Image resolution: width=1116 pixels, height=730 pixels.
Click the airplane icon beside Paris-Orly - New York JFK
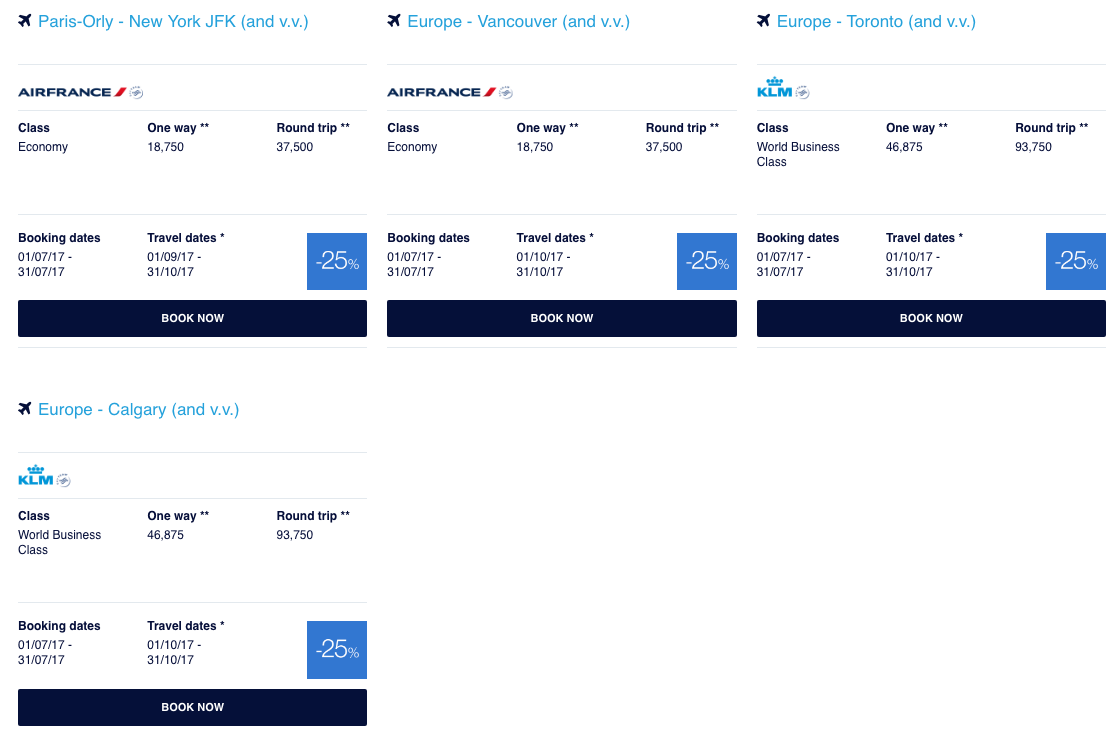(25, 21)
